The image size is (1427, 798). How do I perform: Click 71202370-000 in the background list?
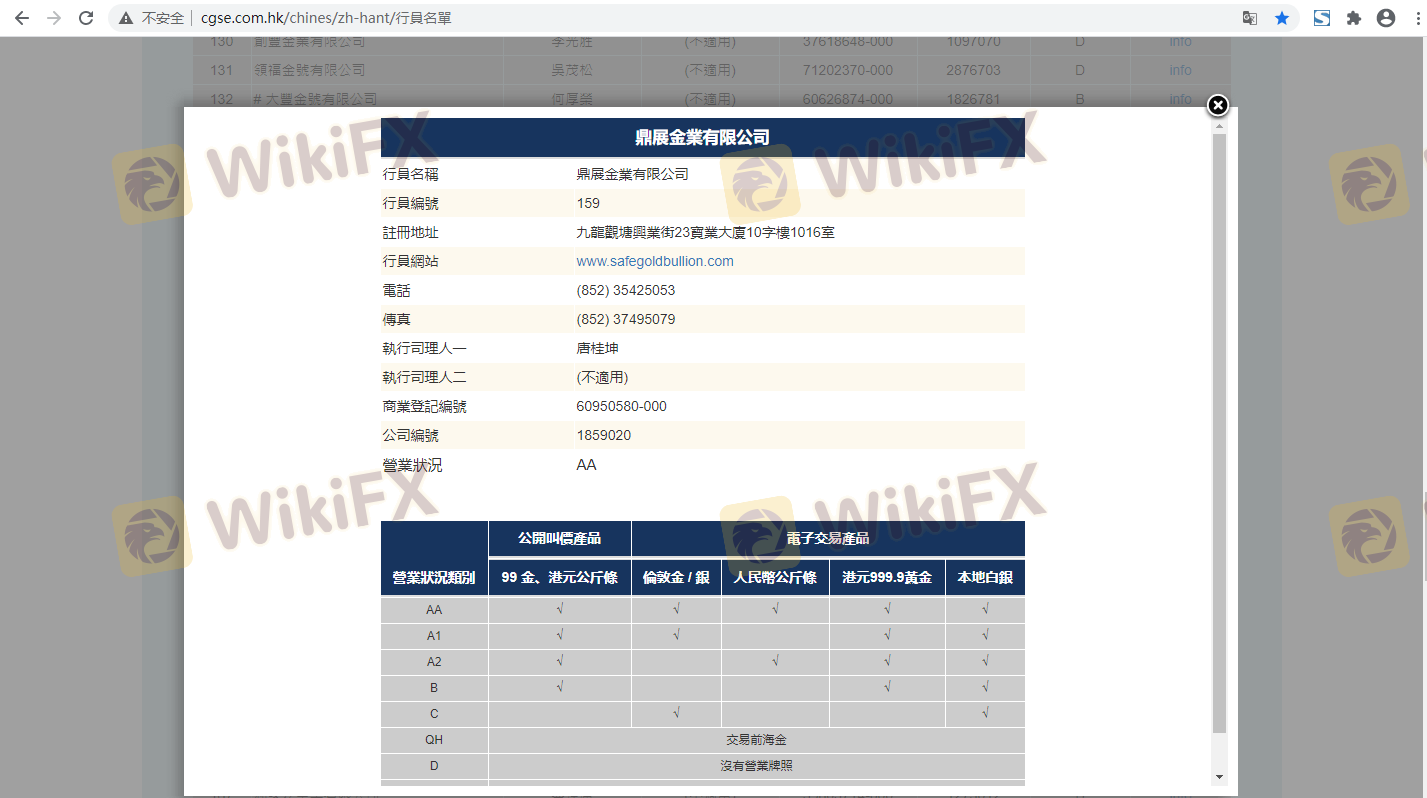(x=848, y=70)
